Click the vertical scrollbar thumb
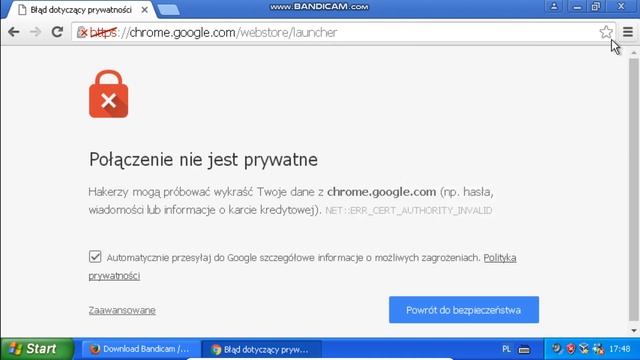Screen dimensions: 640x360 [x=633, y=189]
